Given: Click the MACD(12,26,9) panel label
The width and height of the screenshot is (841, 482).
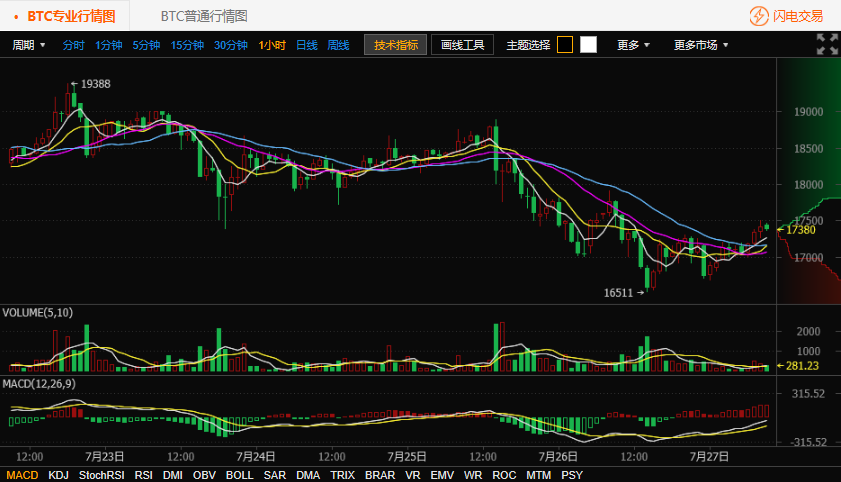Looking at the screenshot, I should [x=39, y=384].
